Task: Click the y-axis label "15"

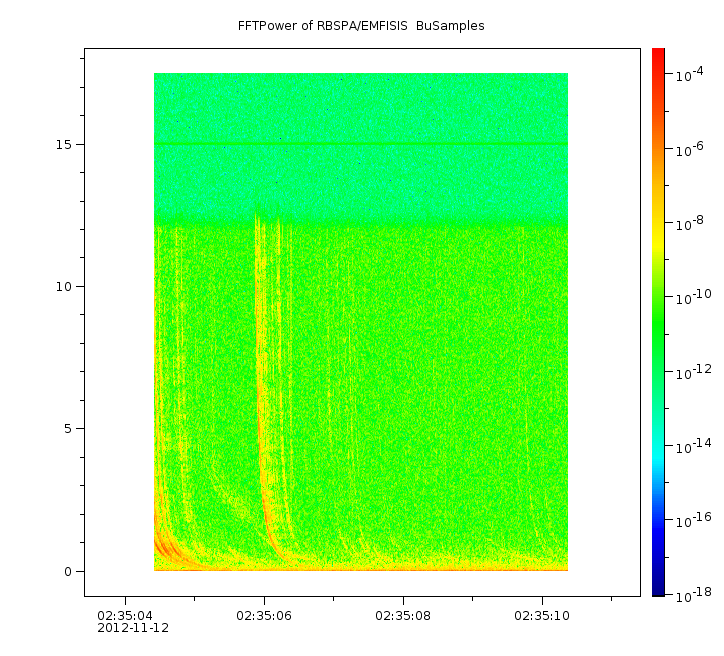Action: coord(64,144)
